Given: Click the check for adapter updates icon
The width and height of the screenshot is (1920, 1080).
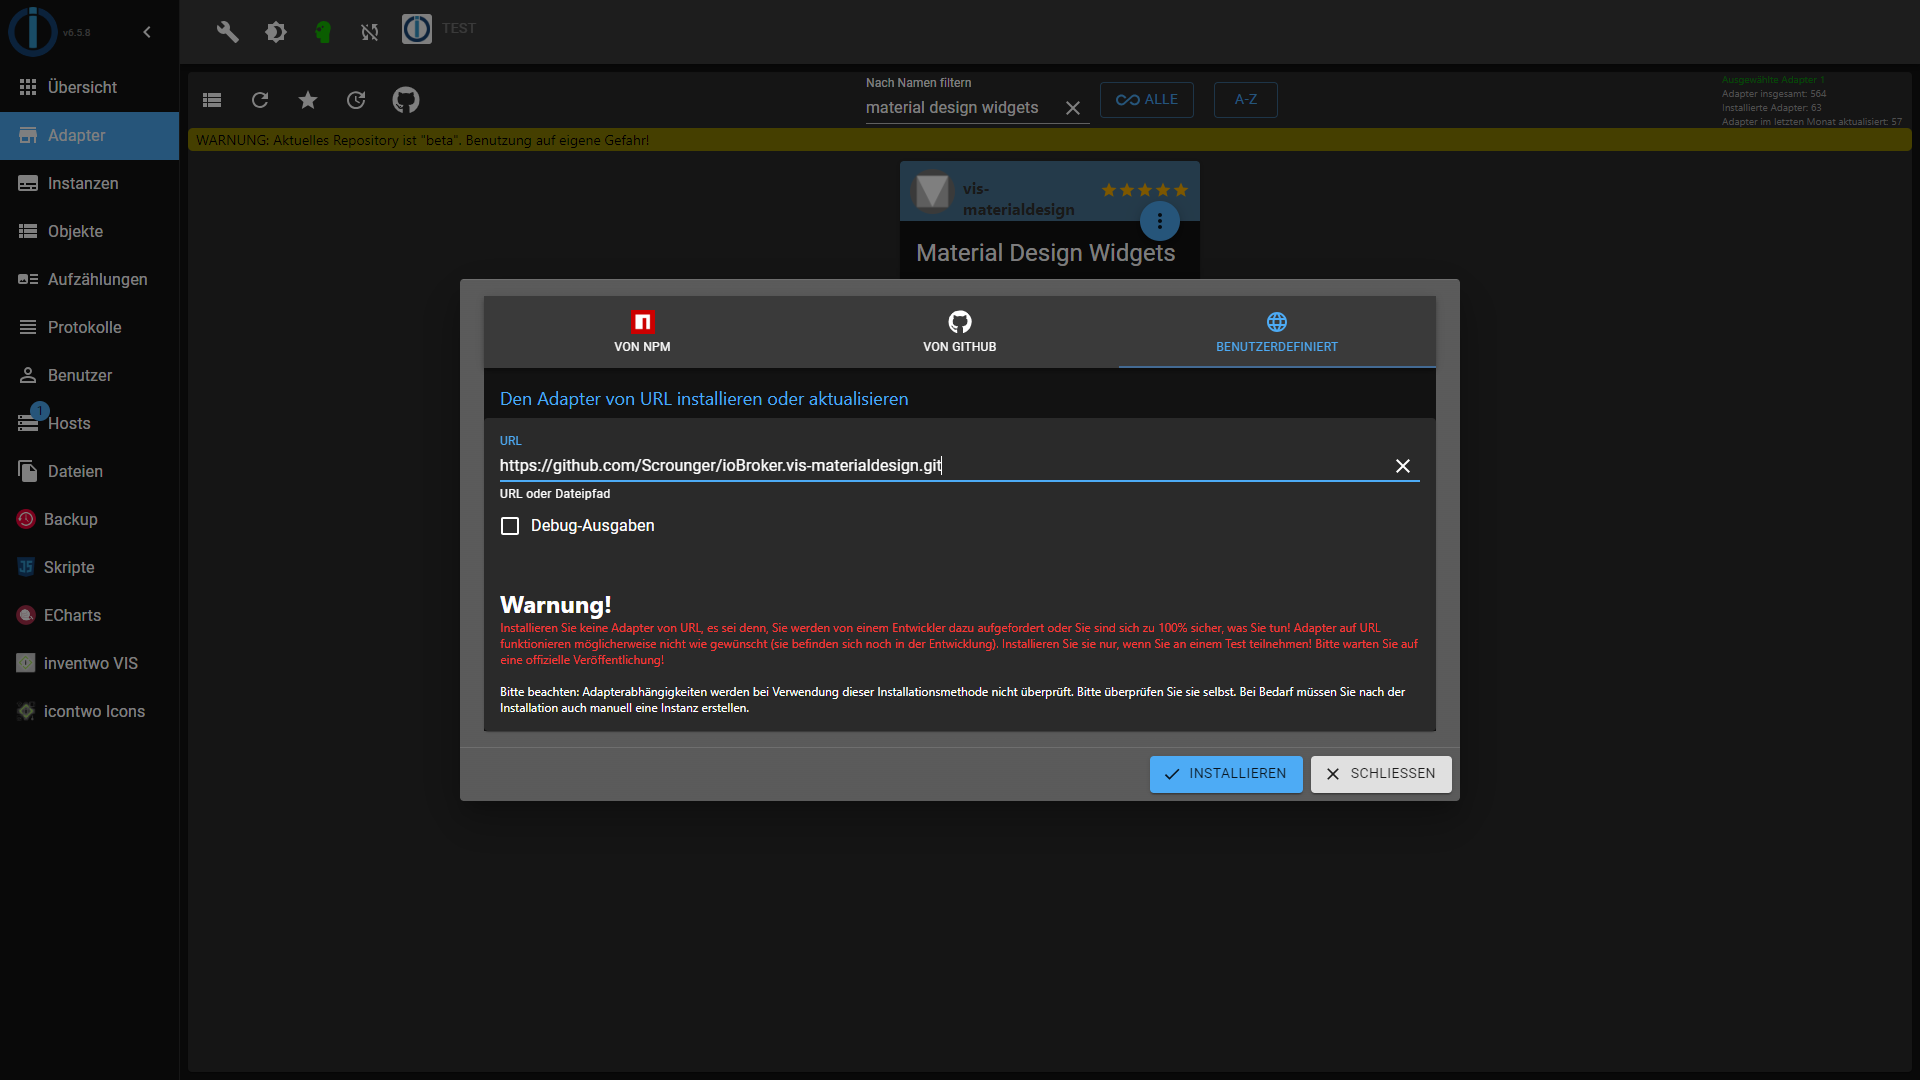Looking at the screenshot, I should tap(356, 100).
